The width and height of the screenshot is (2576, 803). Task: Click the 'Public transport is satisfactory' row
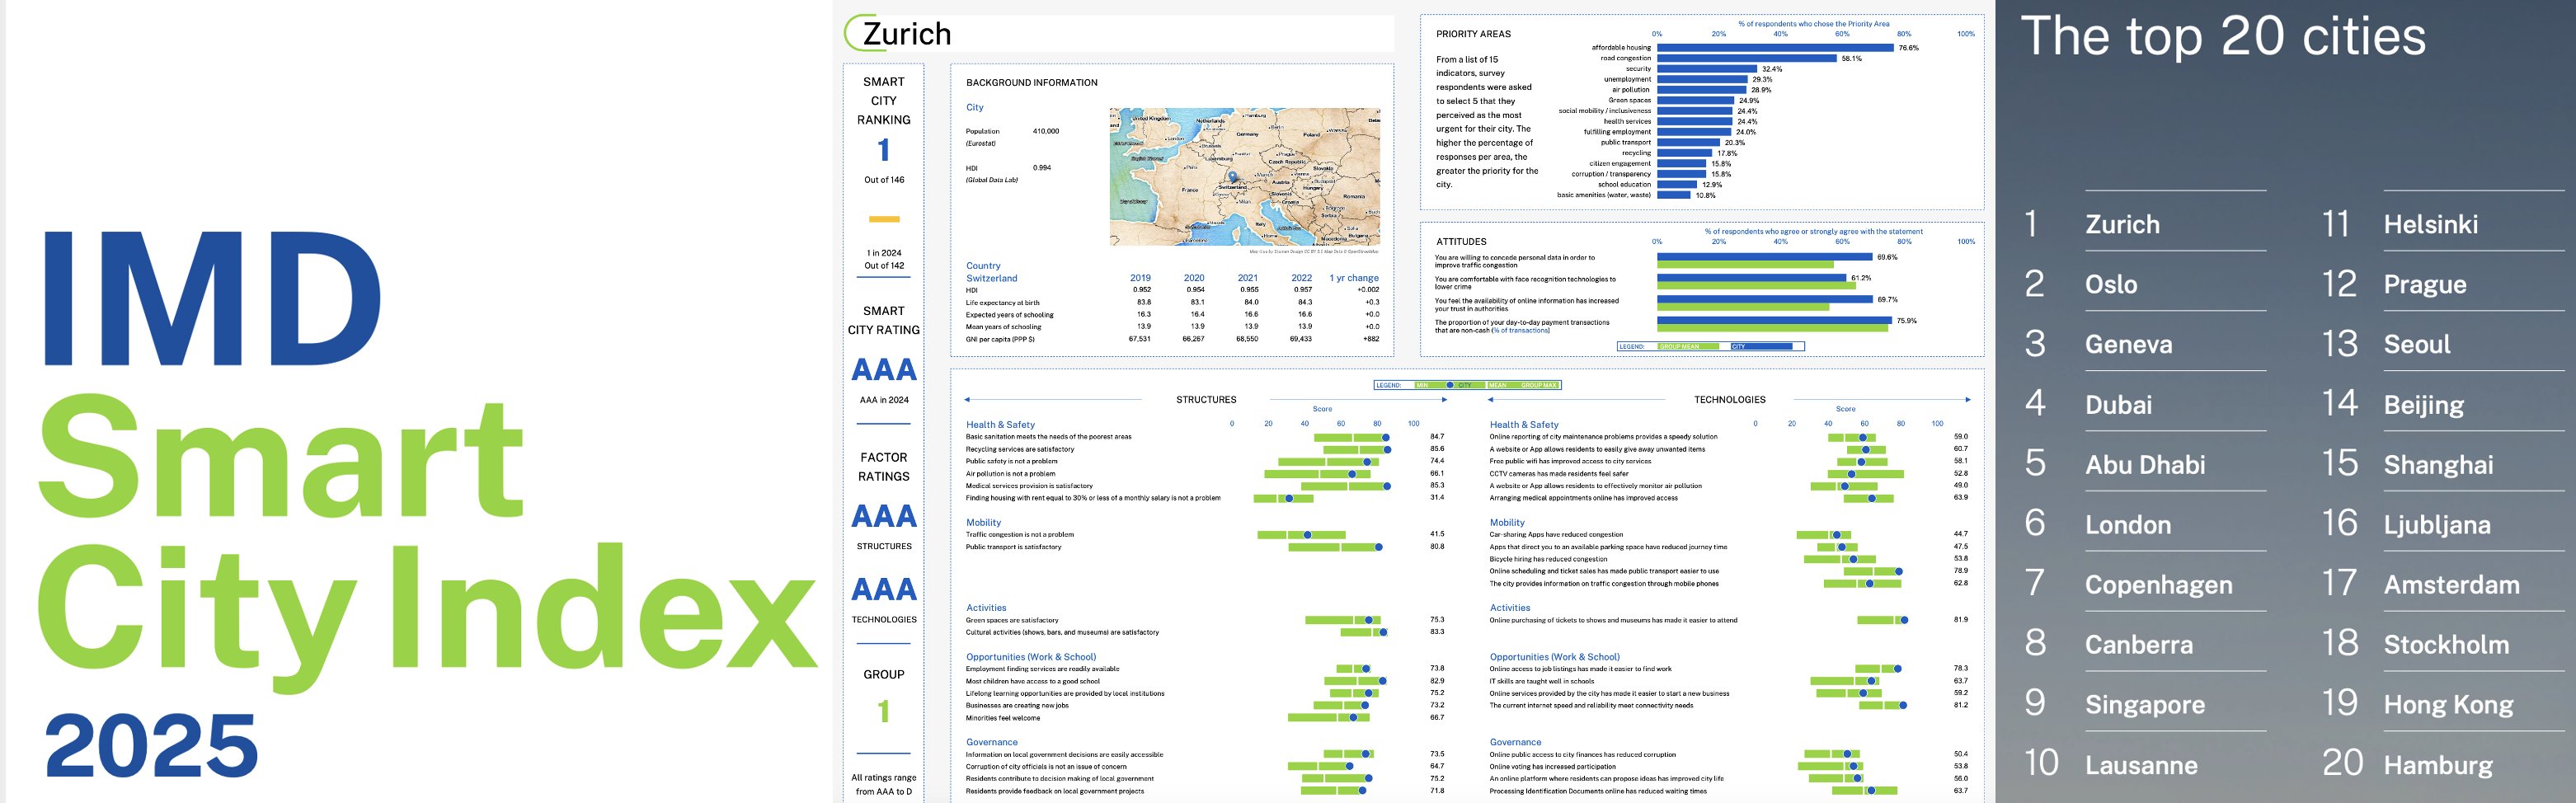tap(1205, 547)
